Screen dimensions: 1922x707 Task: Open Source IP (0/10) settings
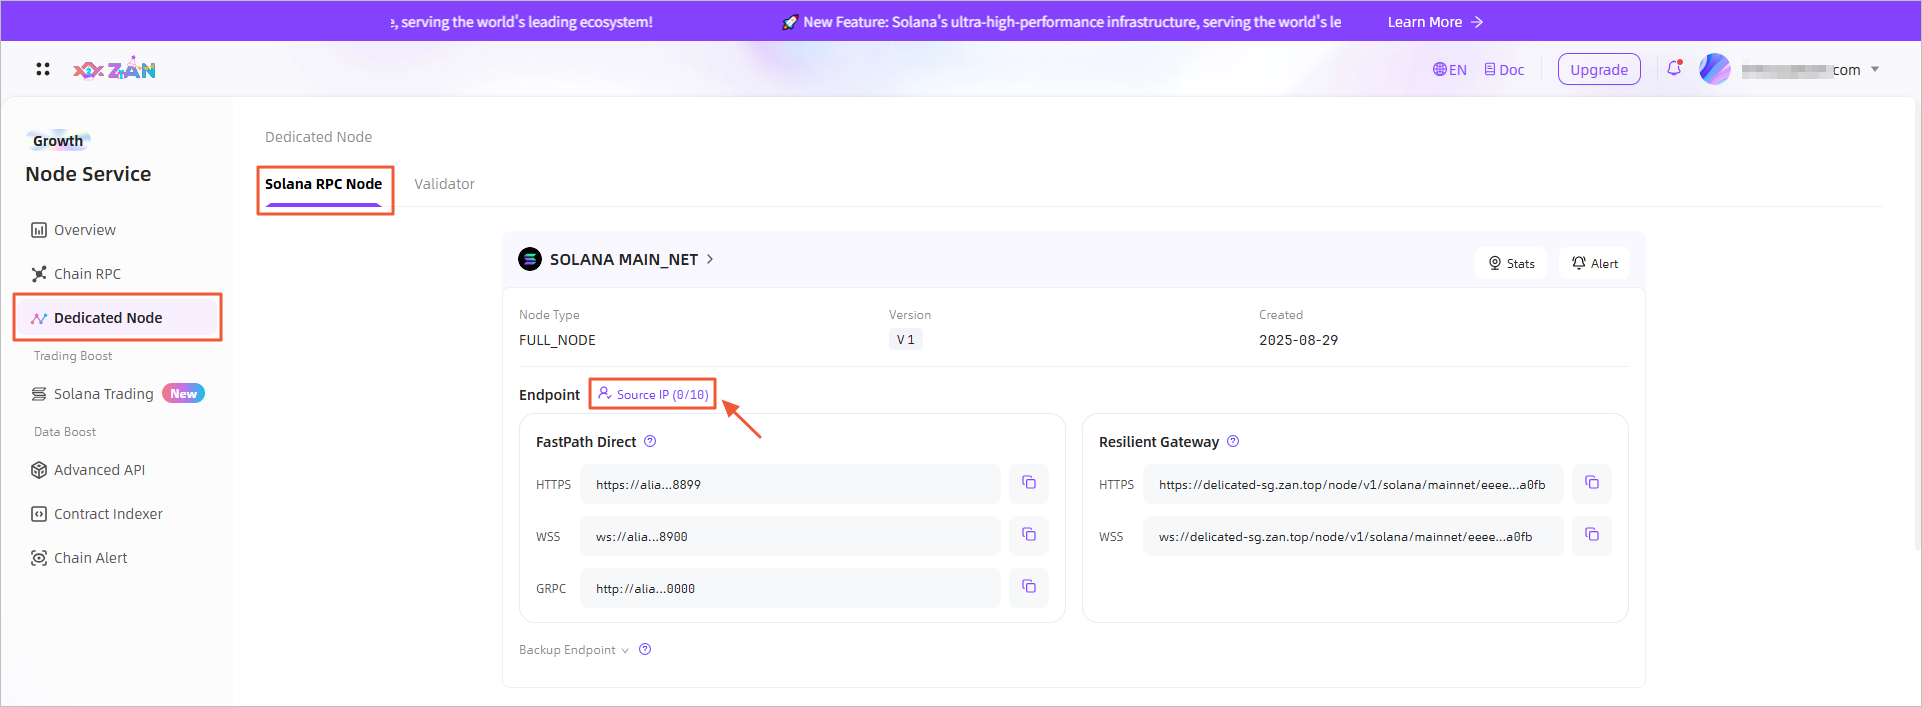point(653,394)
